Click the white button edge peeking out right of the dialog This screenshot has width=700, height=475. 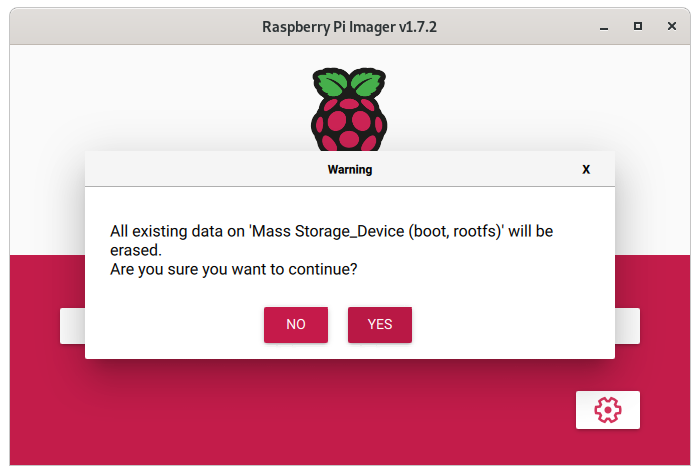click(x=627, y=326)
